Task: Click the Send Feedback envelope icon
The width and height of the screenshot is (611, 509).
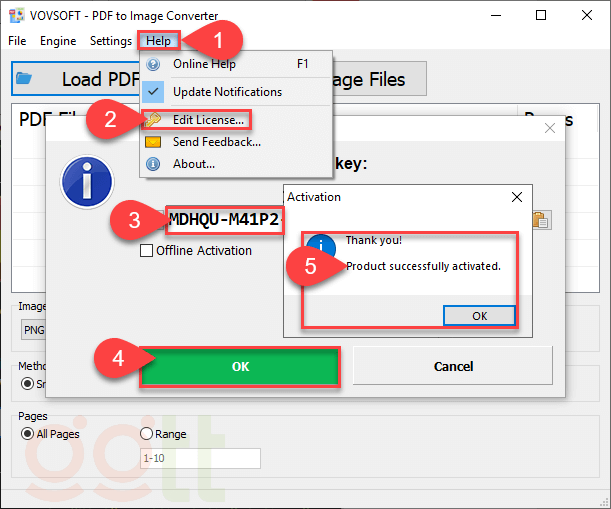Action: tap(153, 142)
